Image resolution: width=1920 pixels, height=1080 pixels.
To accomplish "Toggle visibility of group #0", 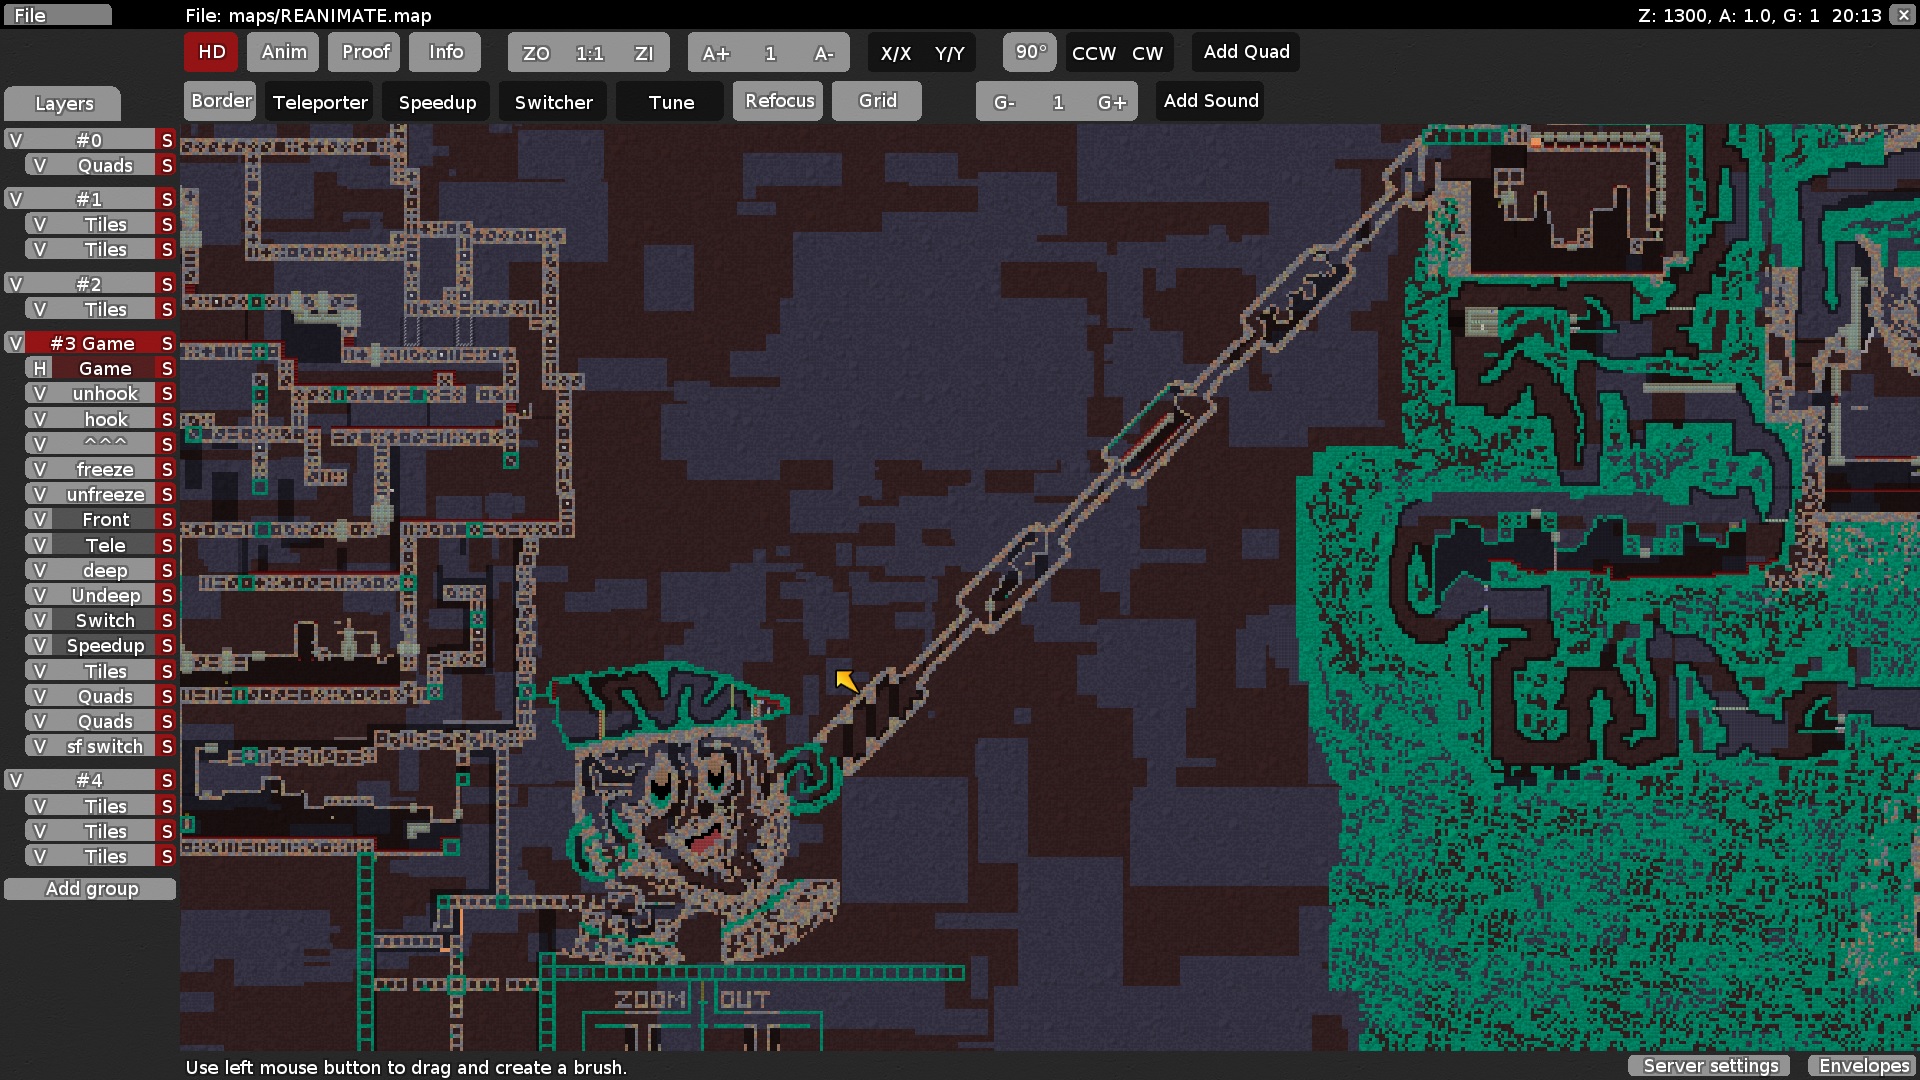I will click(x=15, y=140).
